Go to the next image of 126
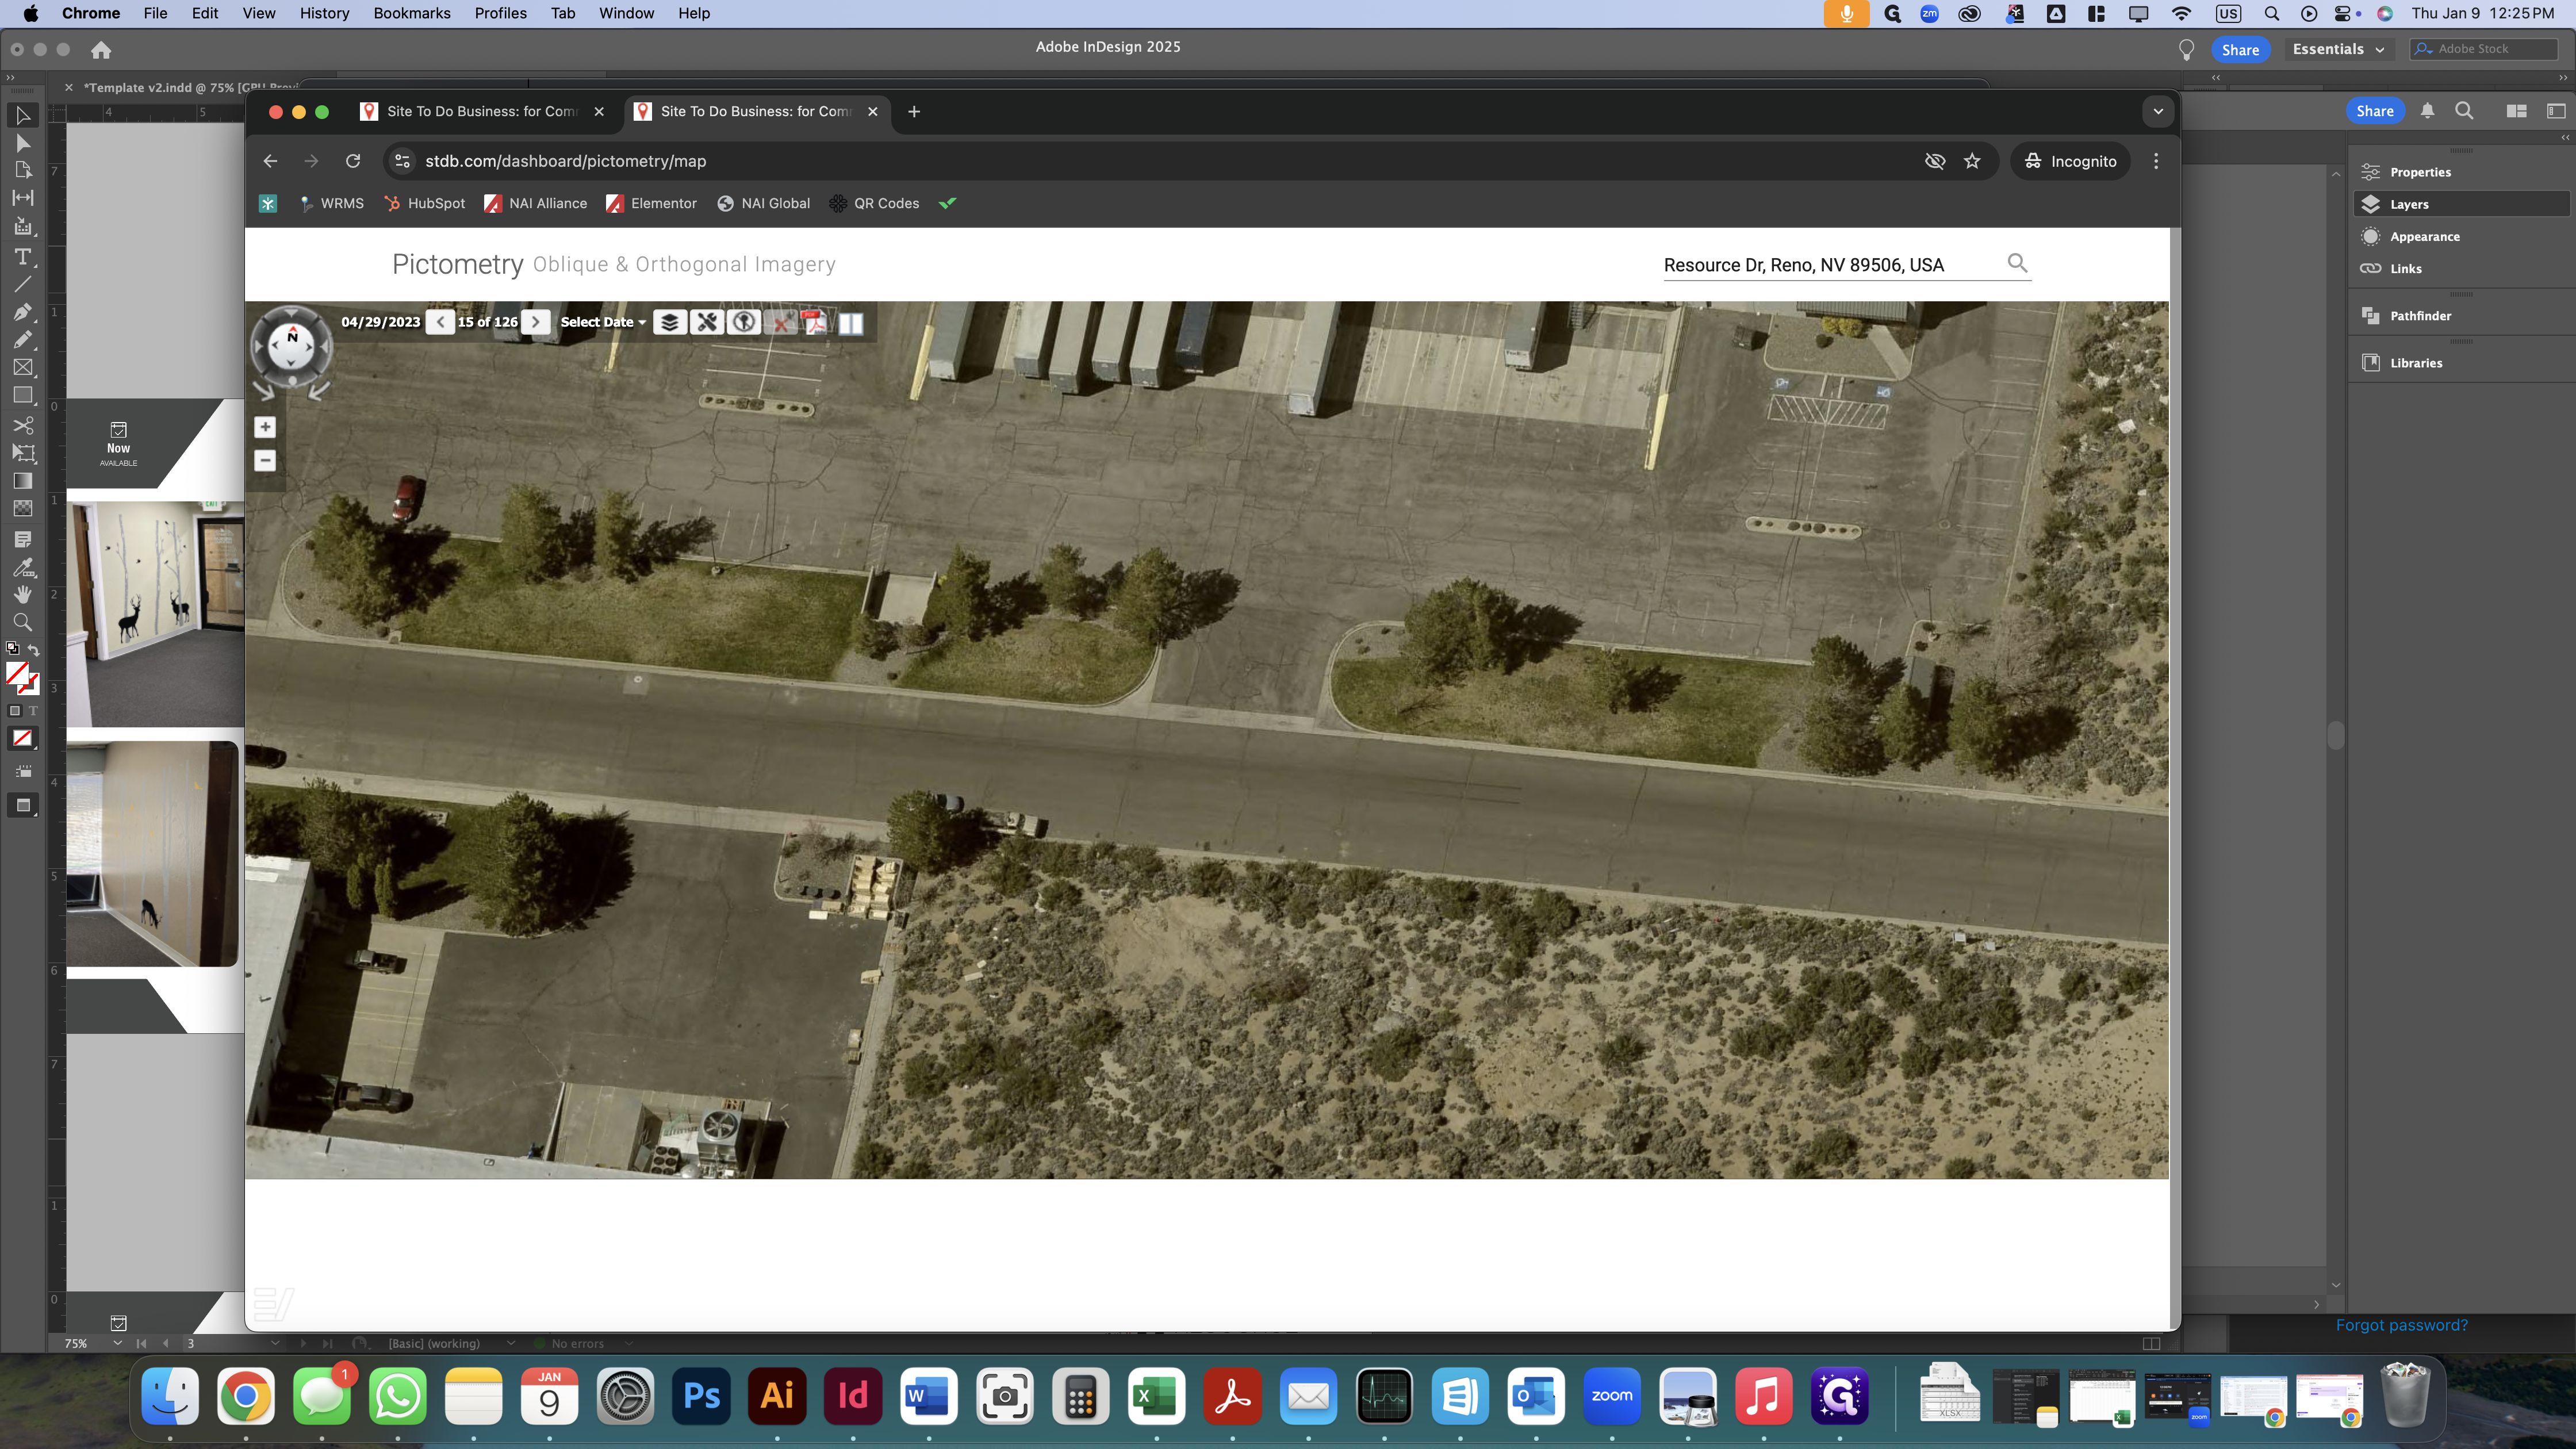2576x1449 pixels. click(x=536, y=322)
